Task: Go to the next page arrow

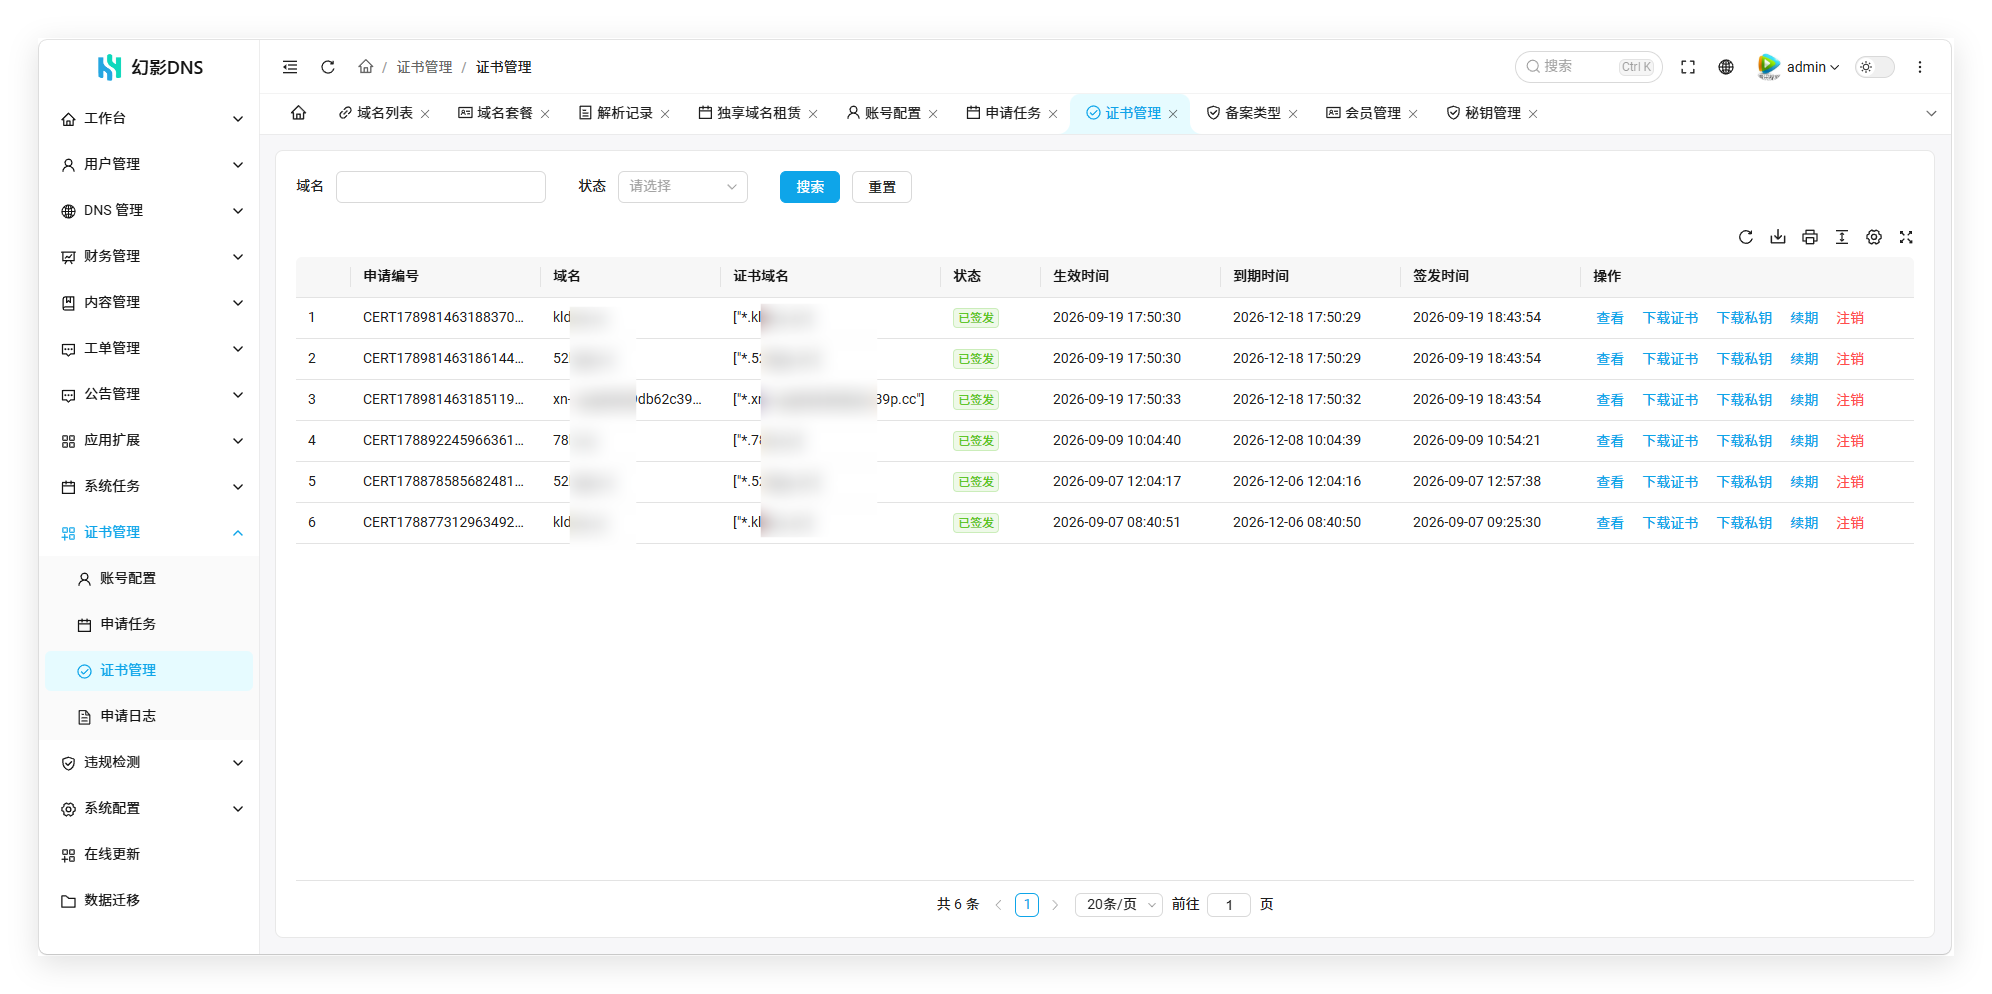Action: click(1055, 905)
